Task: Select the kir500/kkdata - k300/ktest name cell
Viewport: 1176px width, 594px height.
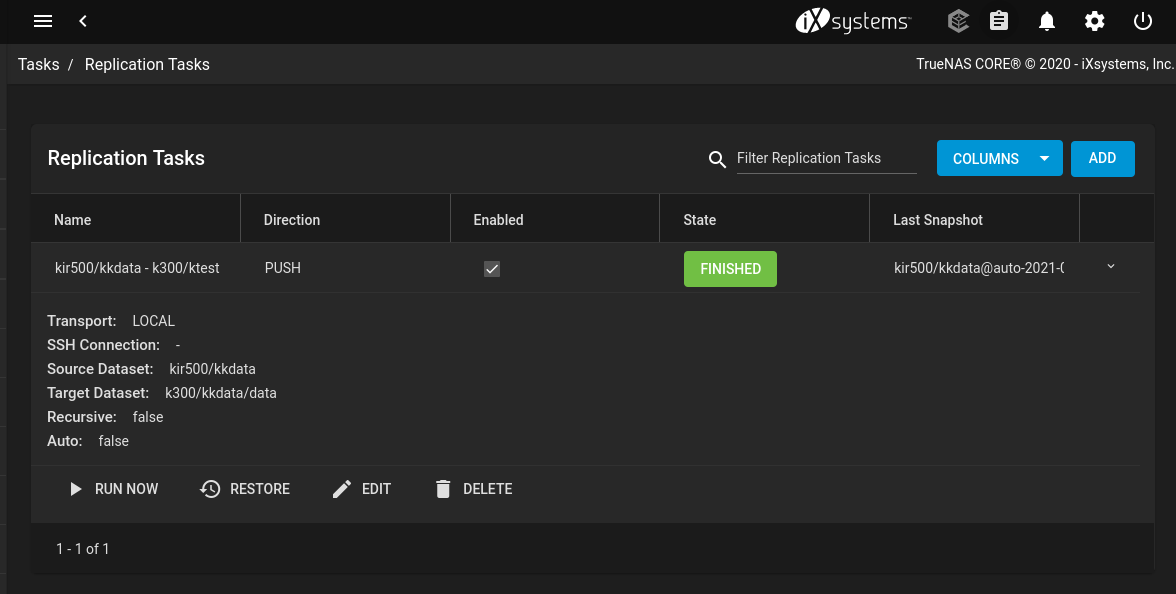Action: (x=137, y=268)
